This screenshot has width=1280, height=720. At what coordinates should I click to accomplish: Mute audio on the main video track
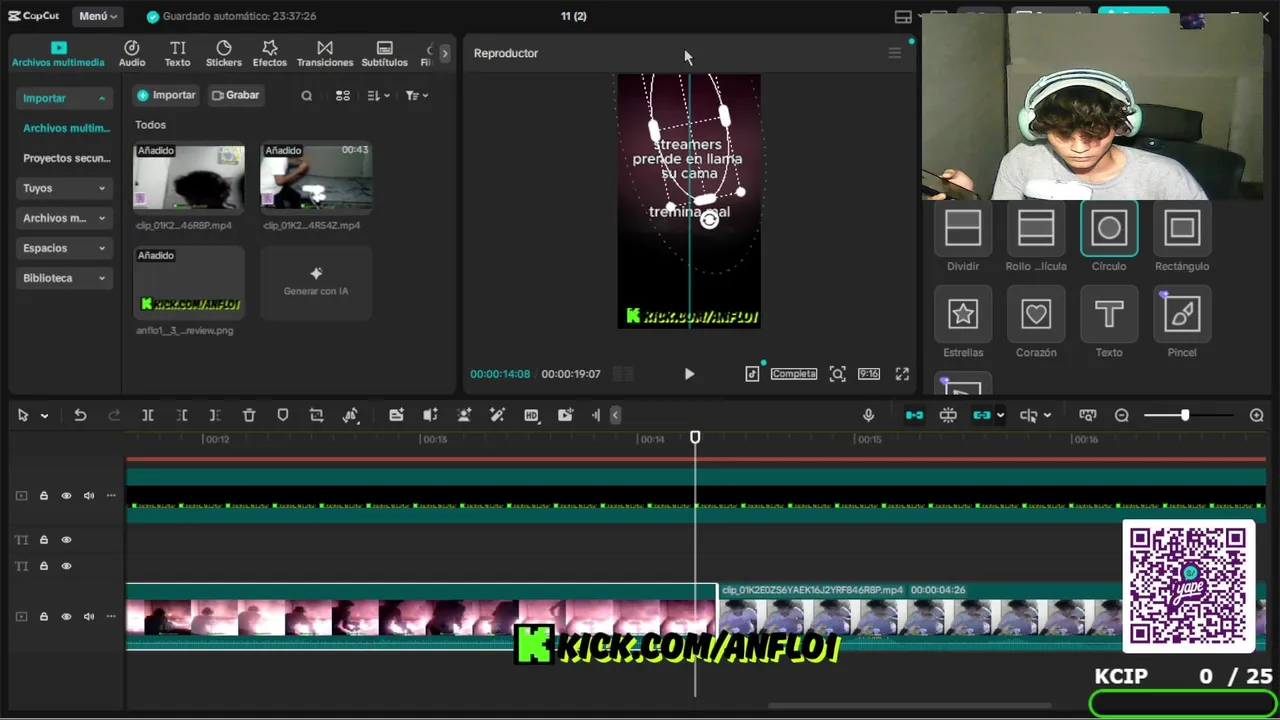89,616
